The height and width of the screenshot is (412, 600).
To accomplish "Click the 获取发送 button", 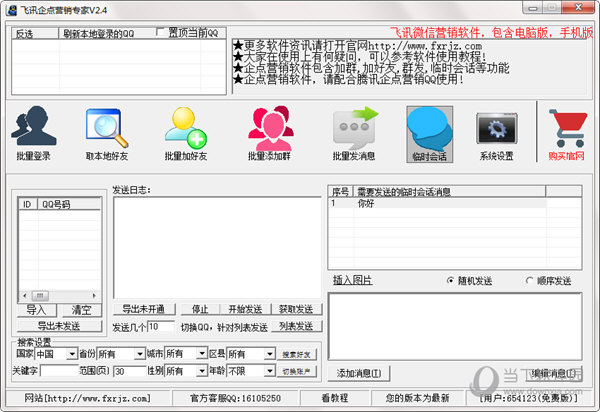I will coord(297,309).
